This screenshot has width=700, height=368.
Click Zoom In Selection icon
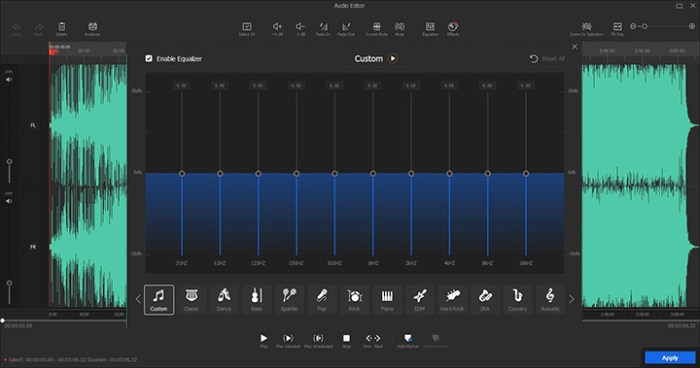click(x=587, y=27)
